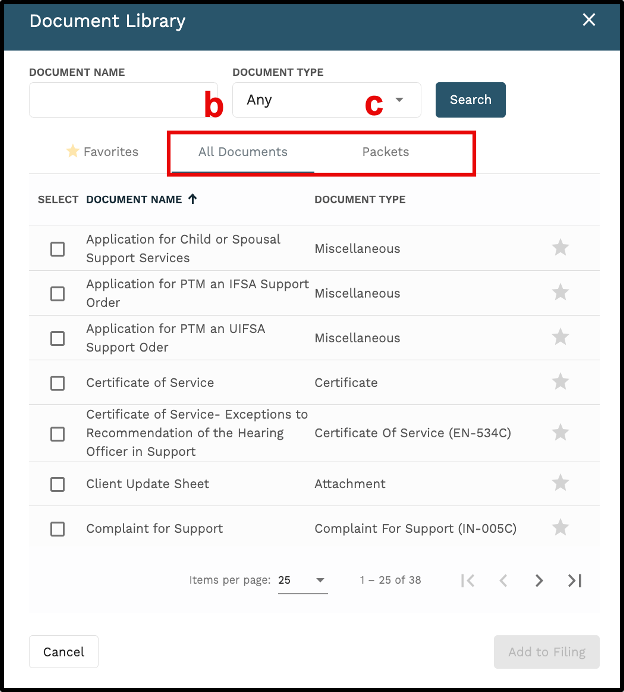
Task: Select Certificate of Service checkbox
Action: point(57,383)
